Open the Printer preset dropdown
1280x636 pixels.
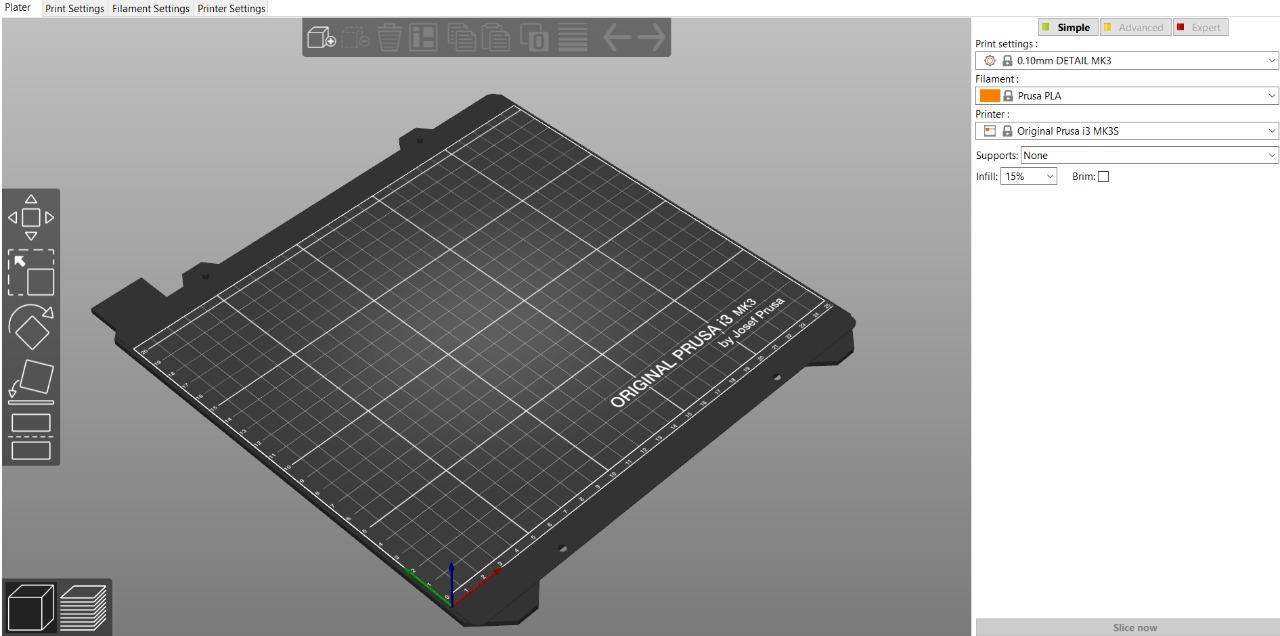tap(1127, 131)
